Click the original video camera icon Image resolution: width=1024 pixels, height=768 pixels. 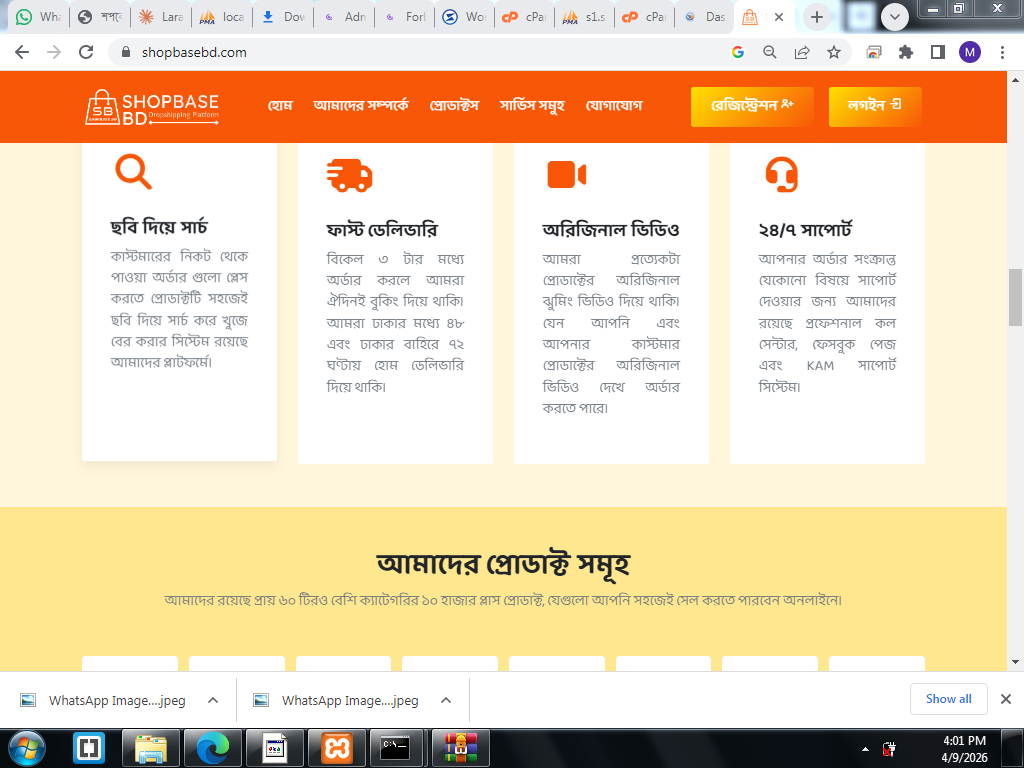coord(566,174)
